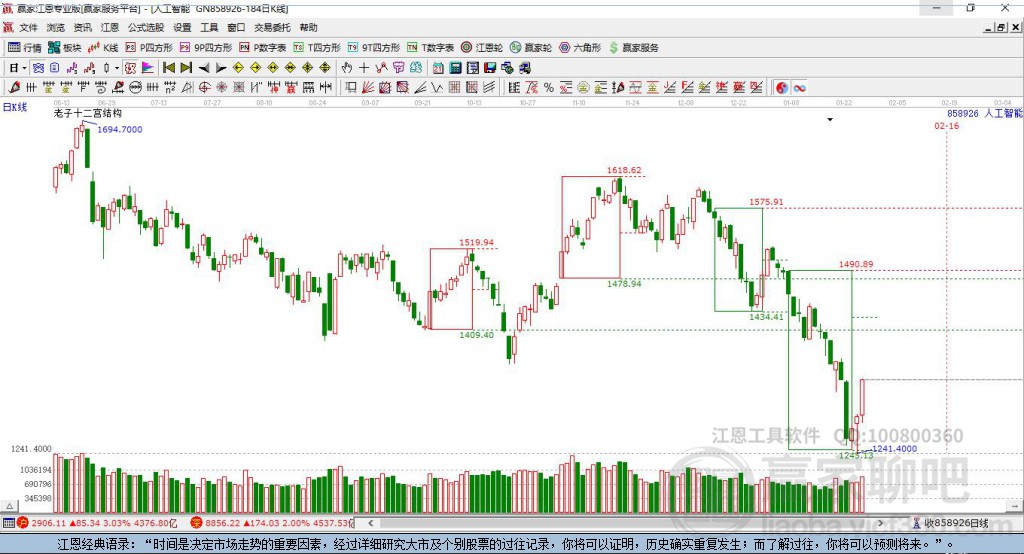Click the status bar grid icon
This screenshot has height=554, width=1024.
(x=8, y=523)
